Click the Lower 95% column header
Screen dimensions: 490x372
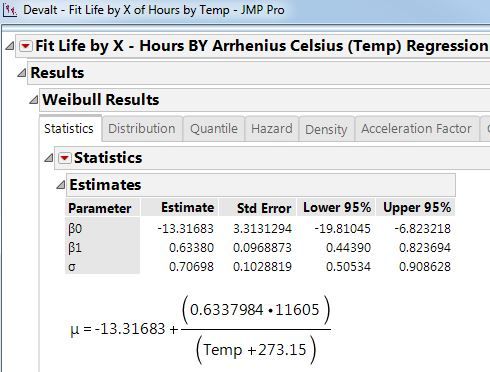[337, 208]
